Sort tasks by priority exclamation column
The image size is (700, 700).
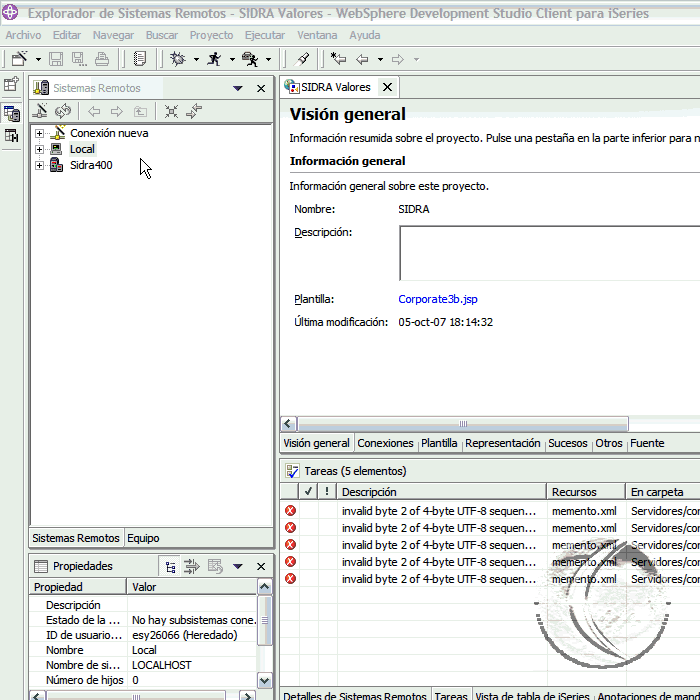coord(327,492)
